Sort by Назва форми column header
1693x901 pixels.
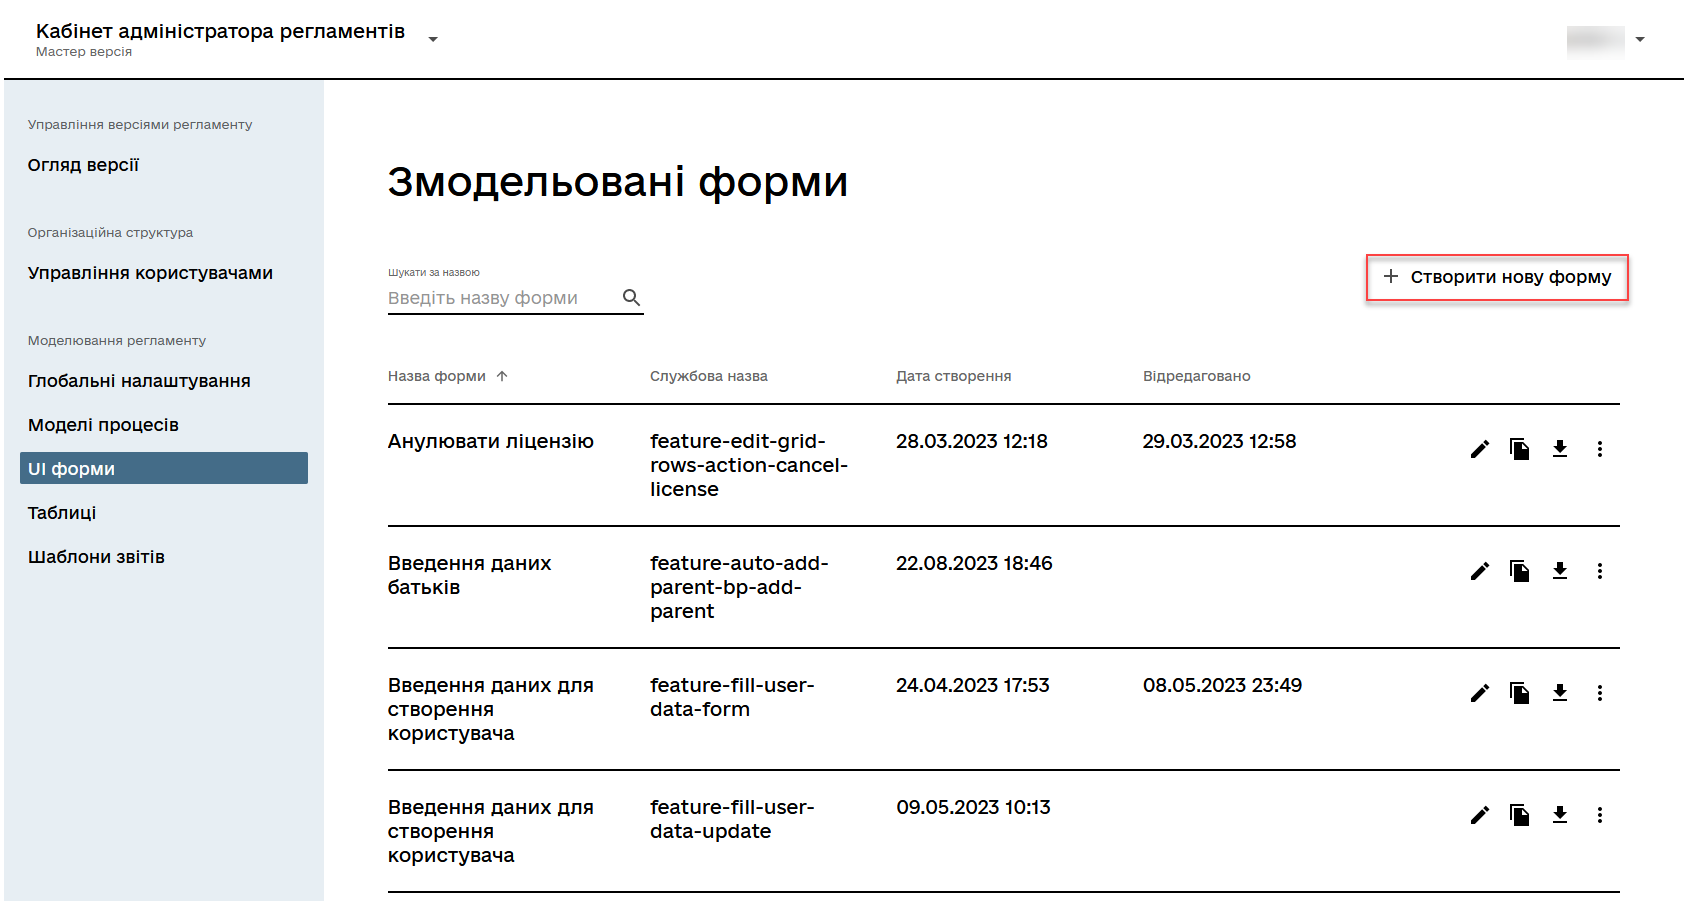click(437, 376)
